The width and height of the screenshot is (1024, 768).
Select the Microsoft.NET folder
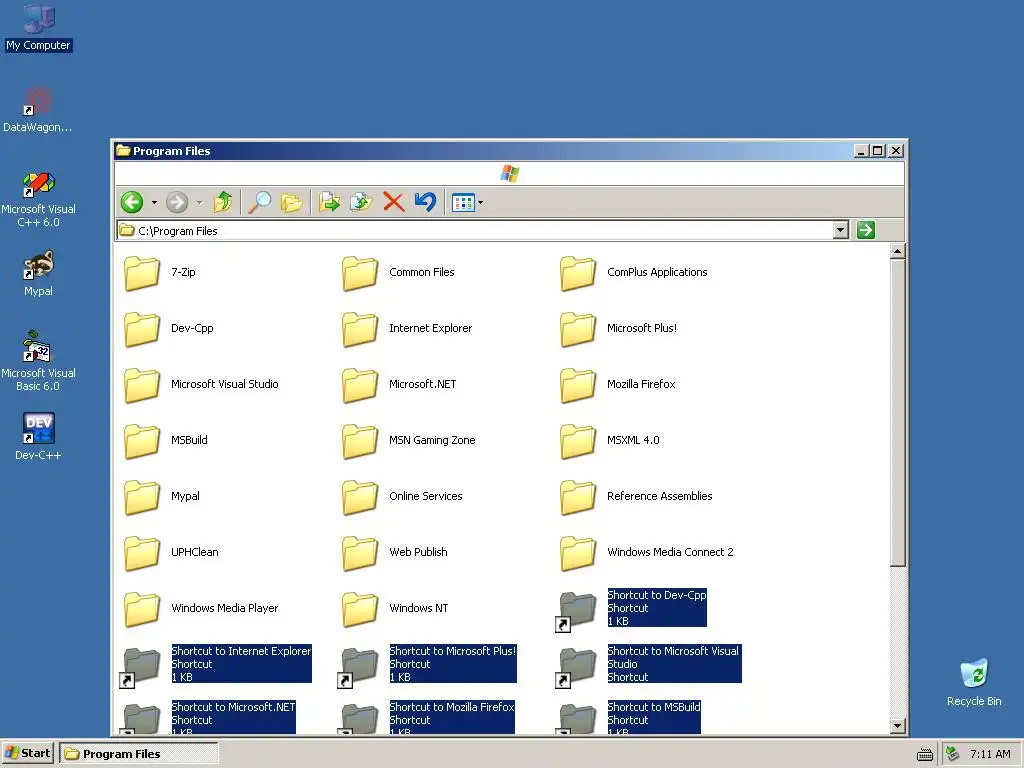(x=399, y=385)
